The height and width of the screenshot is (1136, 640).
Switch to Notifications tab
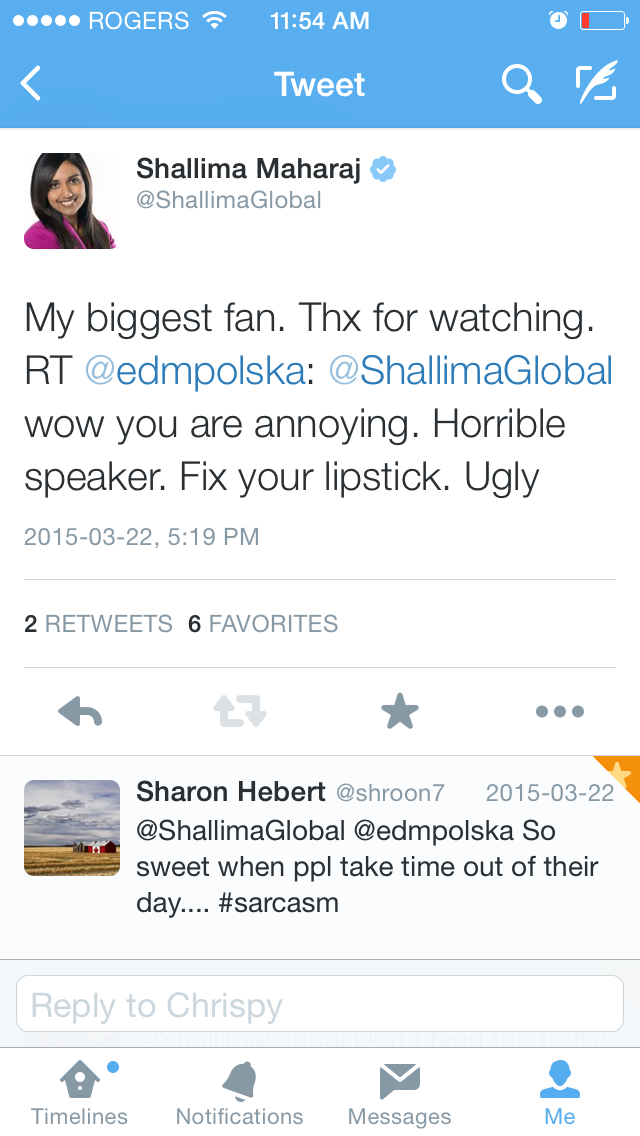[x=240, y=1093]
